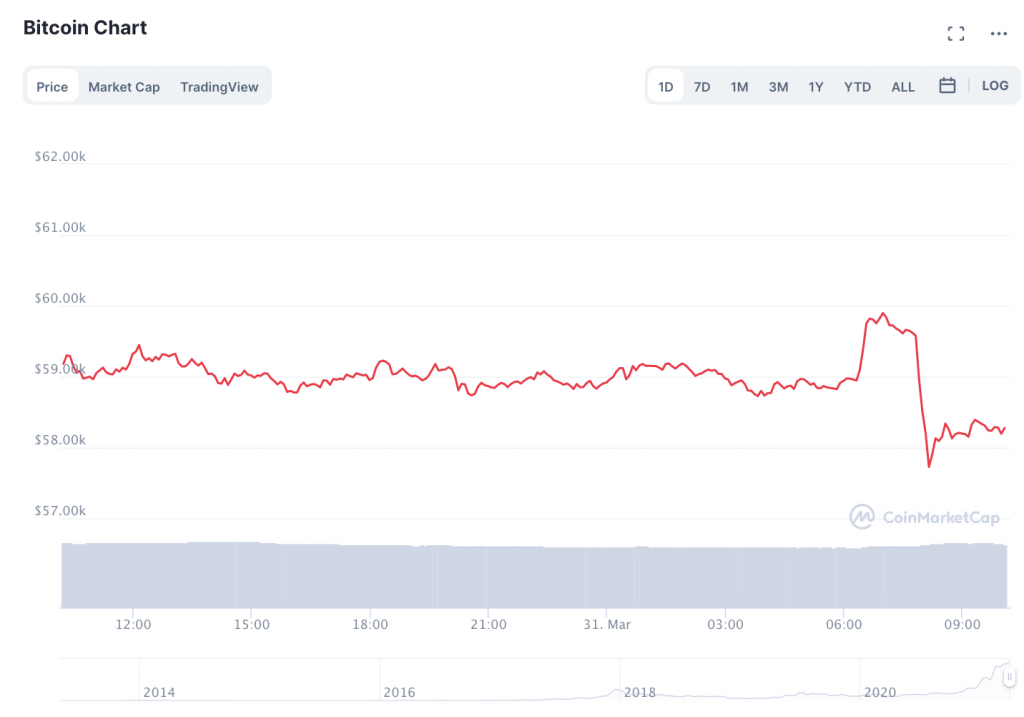Click 2018 on the timeline navigator
The image size is (1024, 717).
[x=639, y=692]
